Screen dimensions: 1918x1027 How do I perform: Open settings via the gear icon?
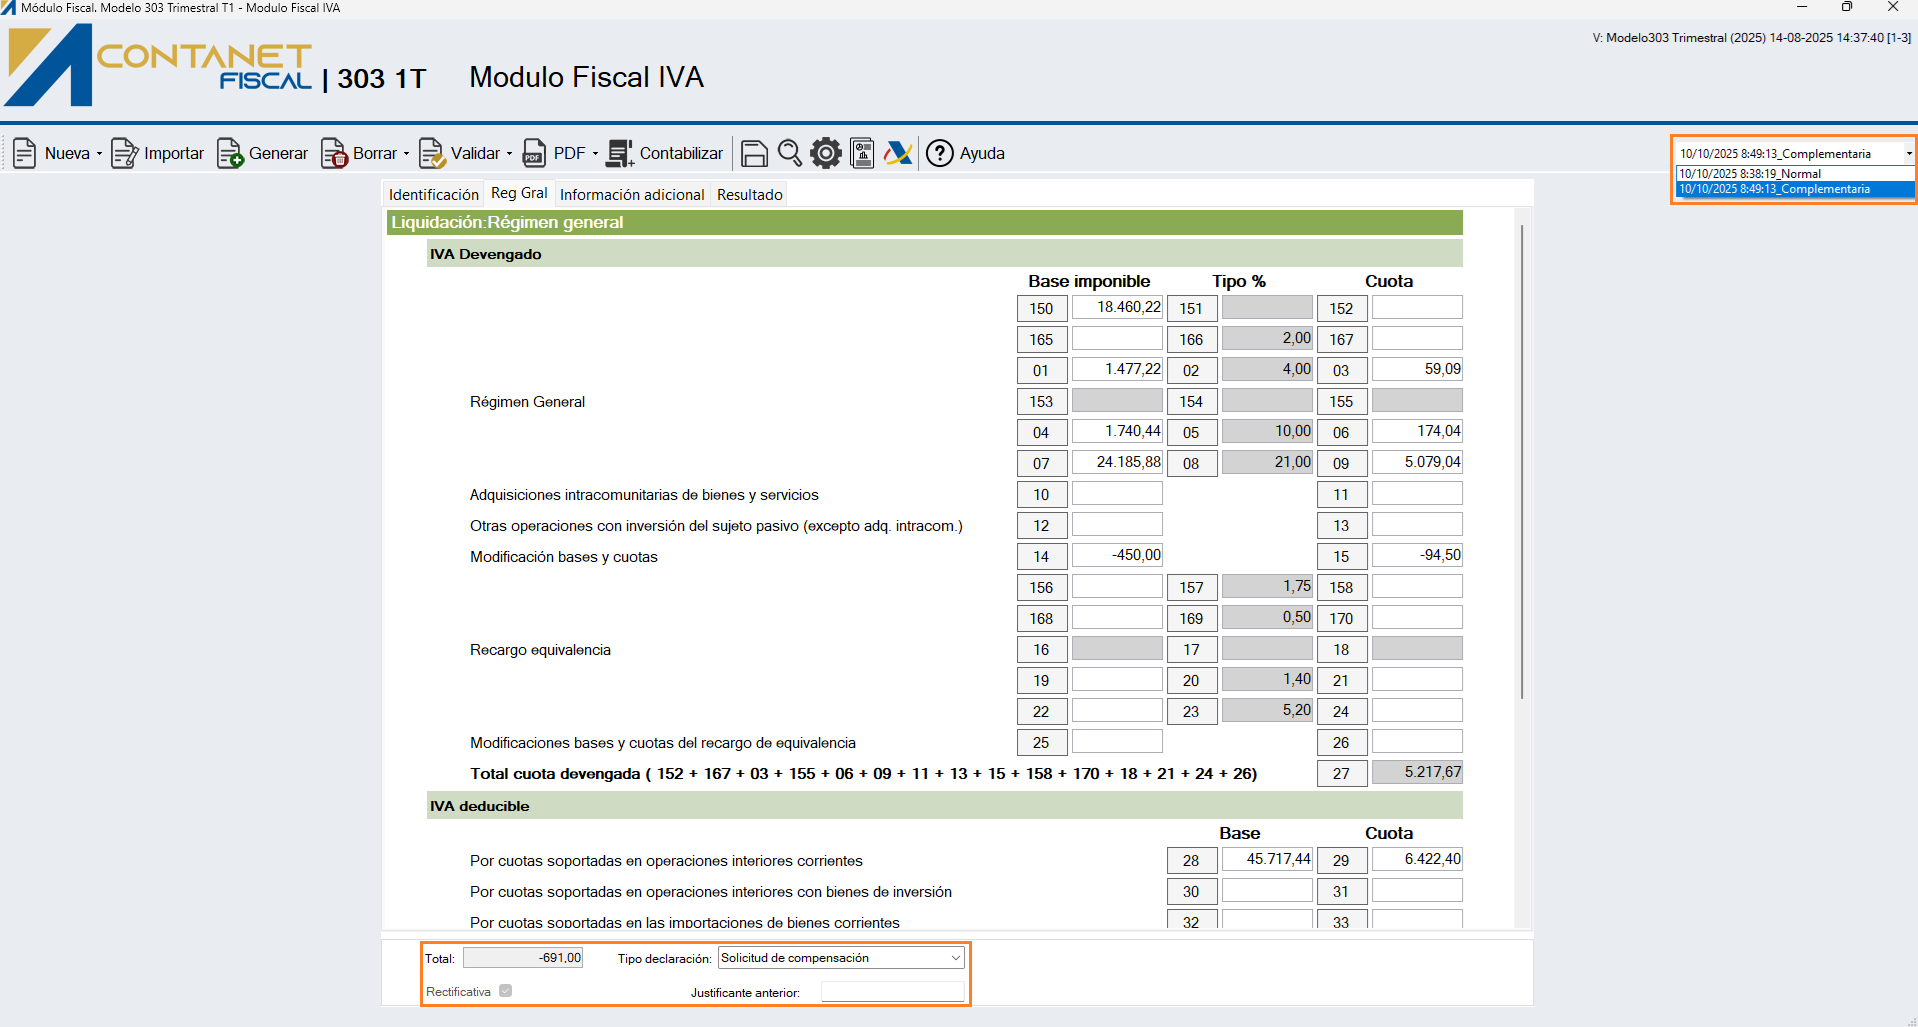(x=825, y=153)
